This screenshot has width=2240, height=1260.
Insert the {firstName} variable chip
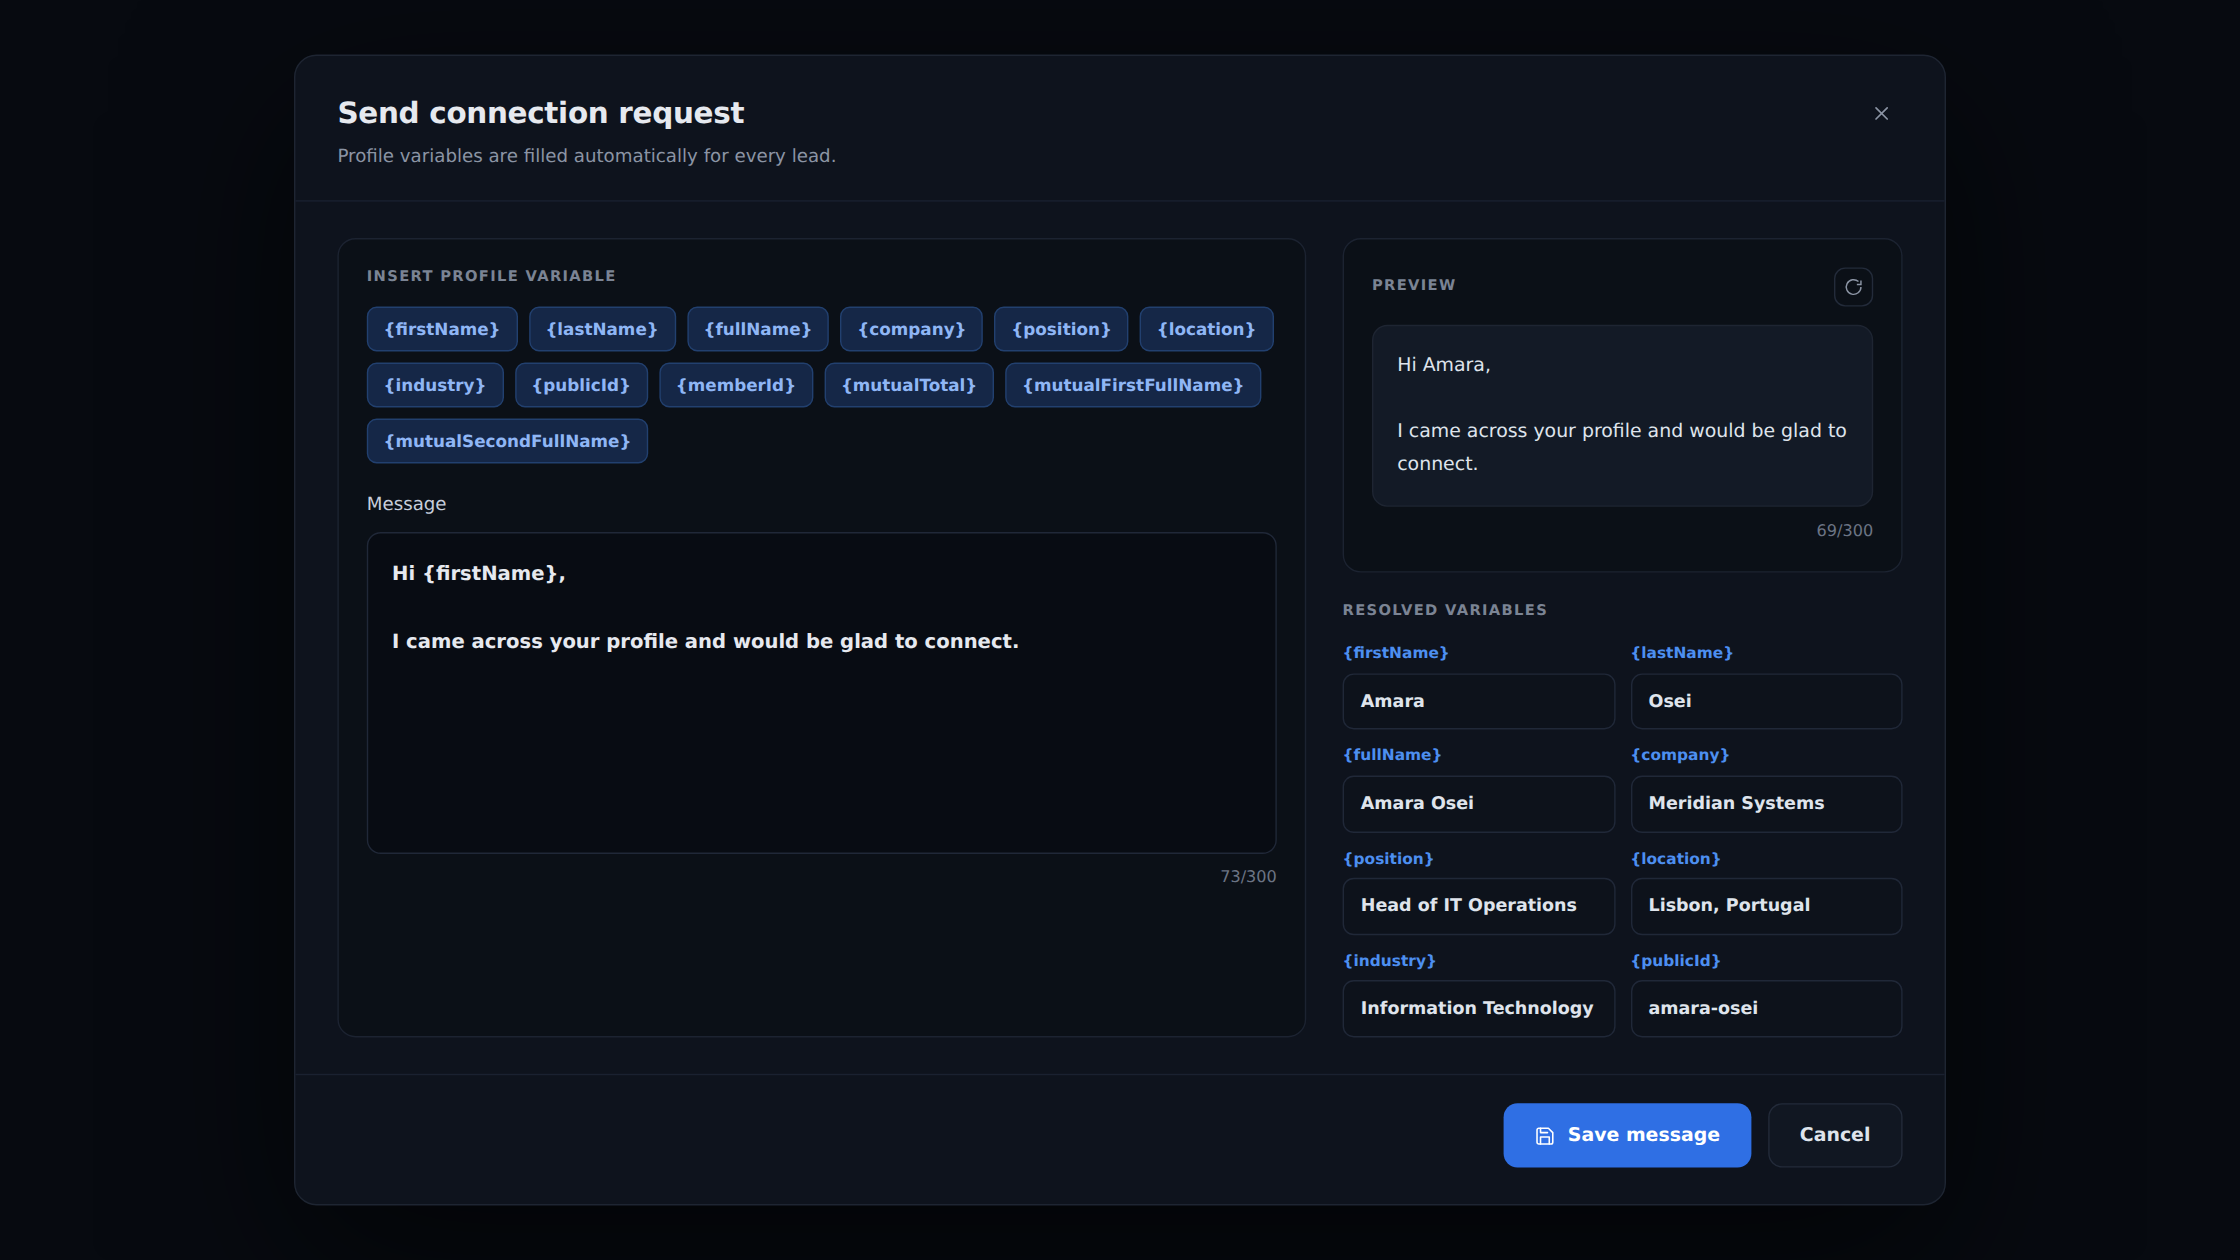(x=442, y=329)
